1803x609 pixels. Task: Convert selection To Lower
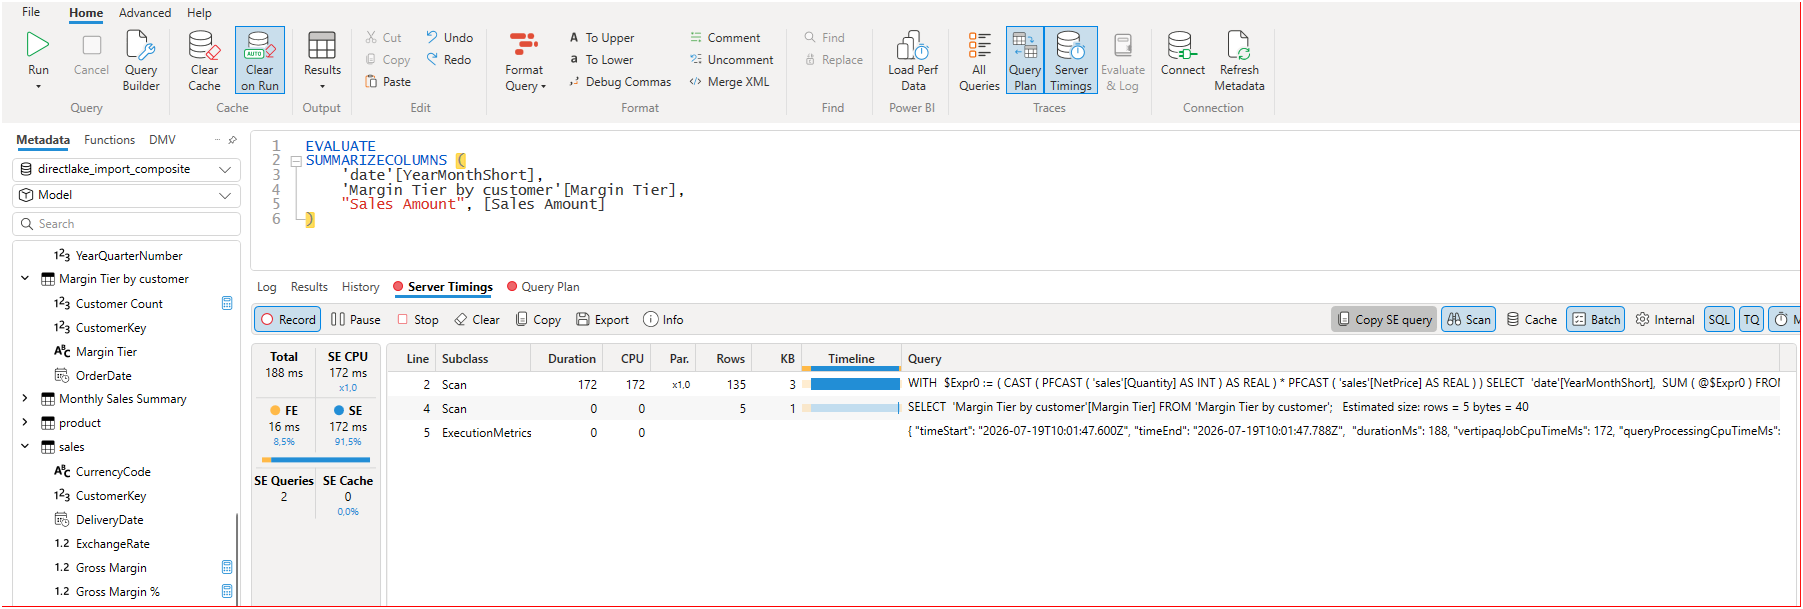coord(601,60)
